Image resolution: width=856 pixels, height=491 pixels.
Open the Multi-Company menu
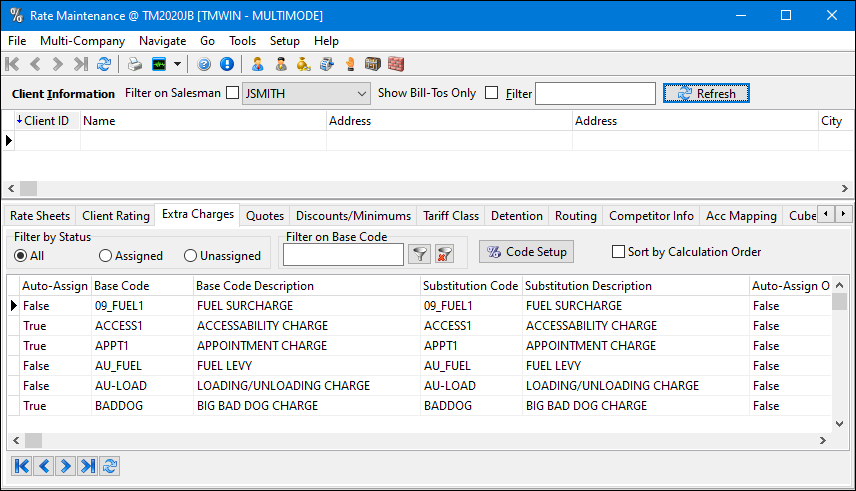pos(82,41)
